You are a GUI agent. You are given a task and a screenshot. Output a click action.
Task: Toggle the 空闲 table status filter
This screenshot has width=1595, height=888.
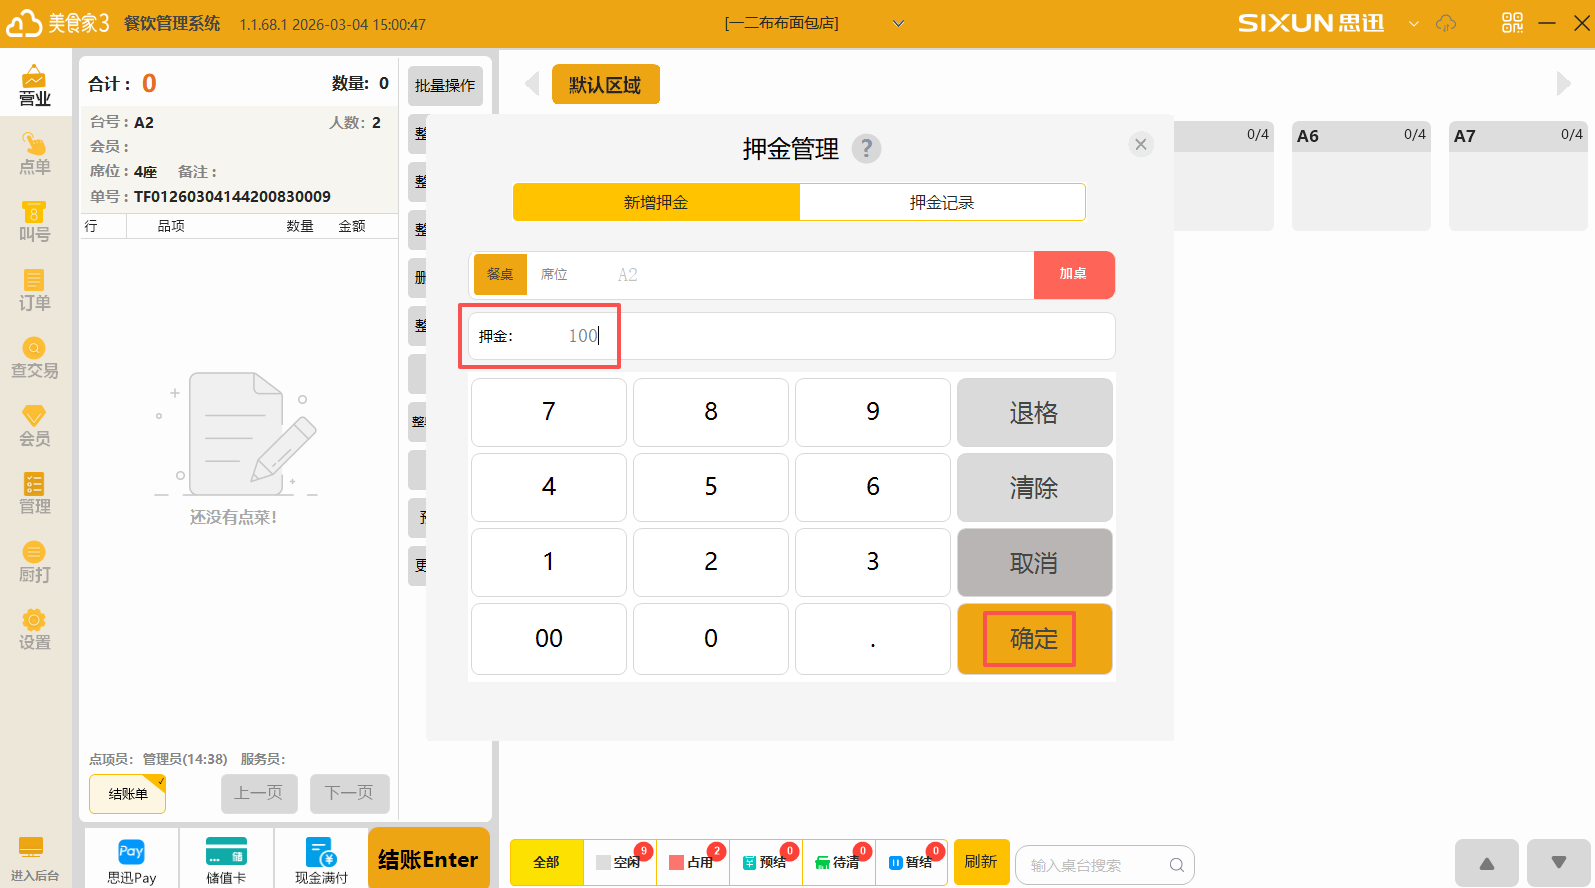pyautogui.click(x=619, y=862)
